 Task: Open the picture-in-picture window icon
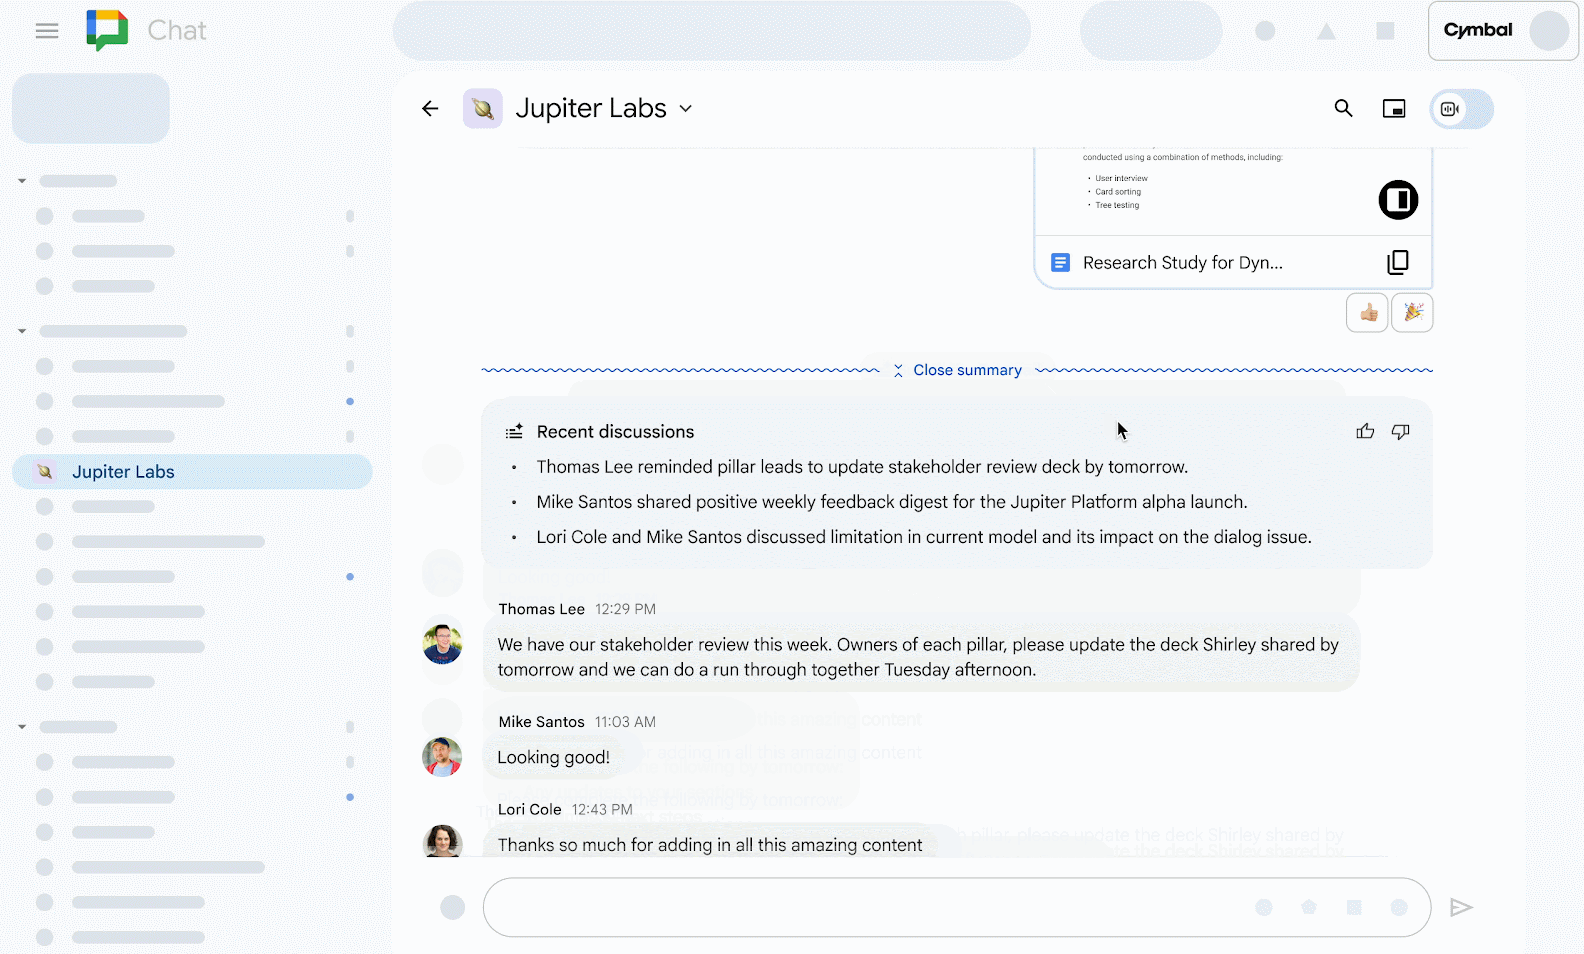1393,109
